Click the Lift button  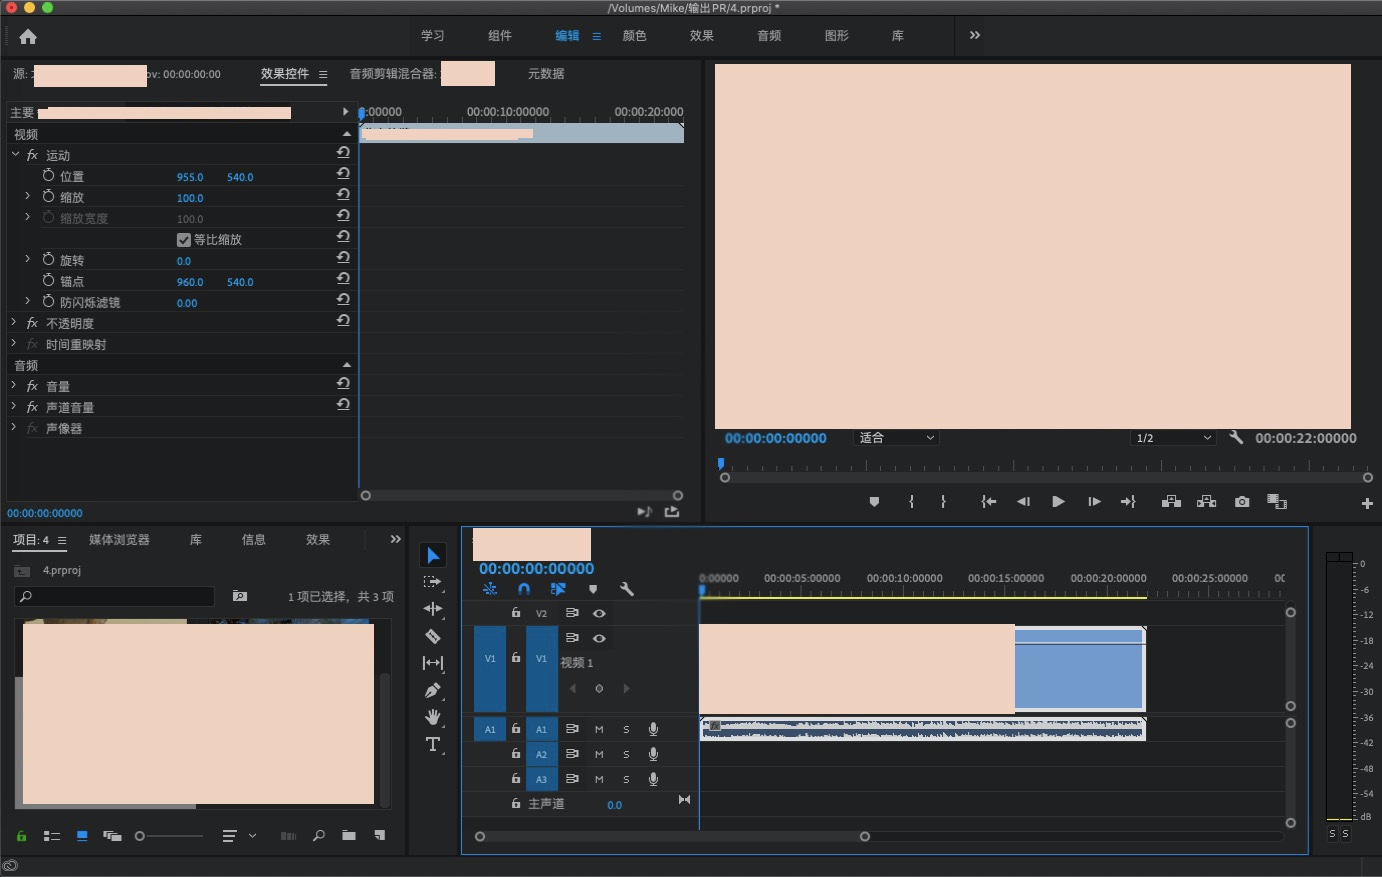(1171, 502)
